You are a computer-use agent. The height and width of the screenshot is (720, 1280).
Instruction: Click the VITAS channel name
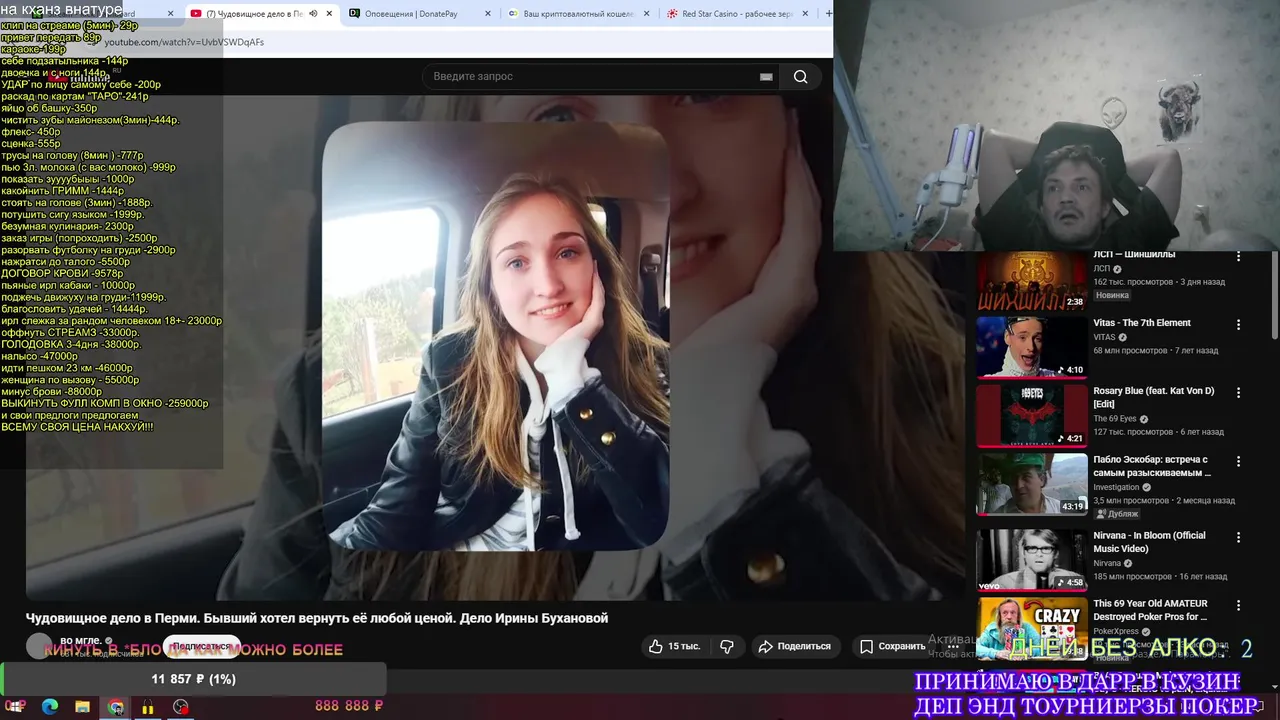[x=1104, y=337]
